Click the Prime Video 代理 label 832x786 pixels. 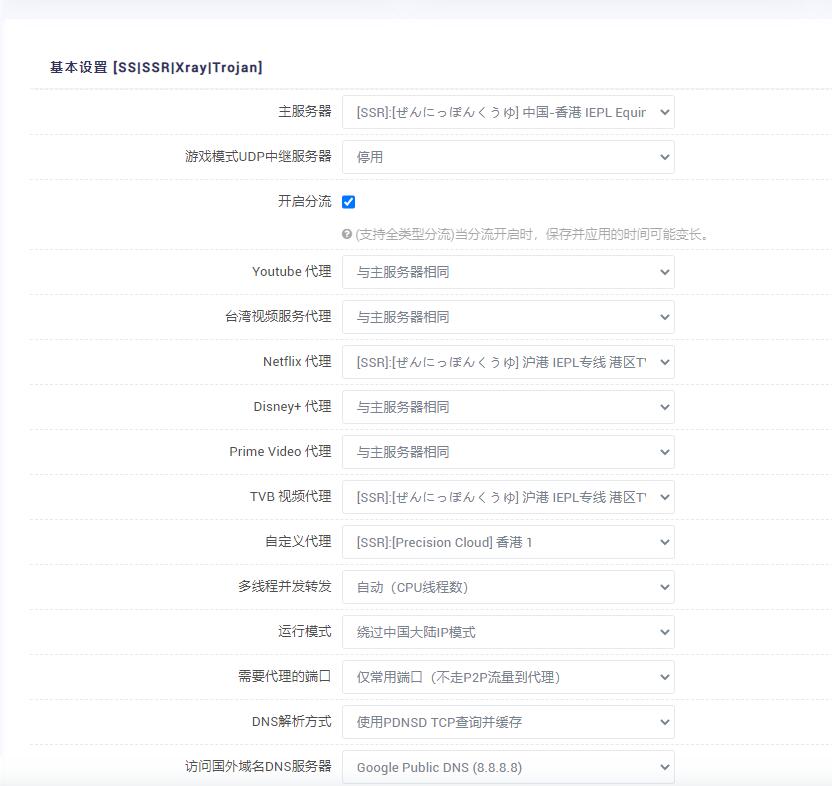click(280, 451)
